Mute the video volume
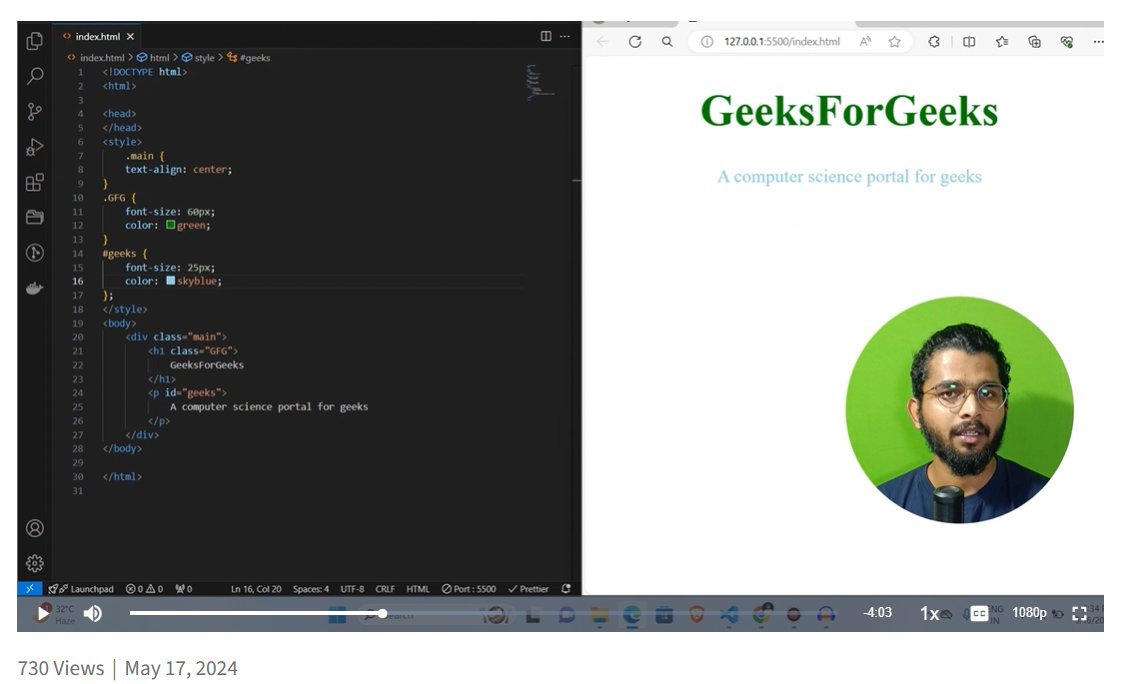 click(92, 613)
